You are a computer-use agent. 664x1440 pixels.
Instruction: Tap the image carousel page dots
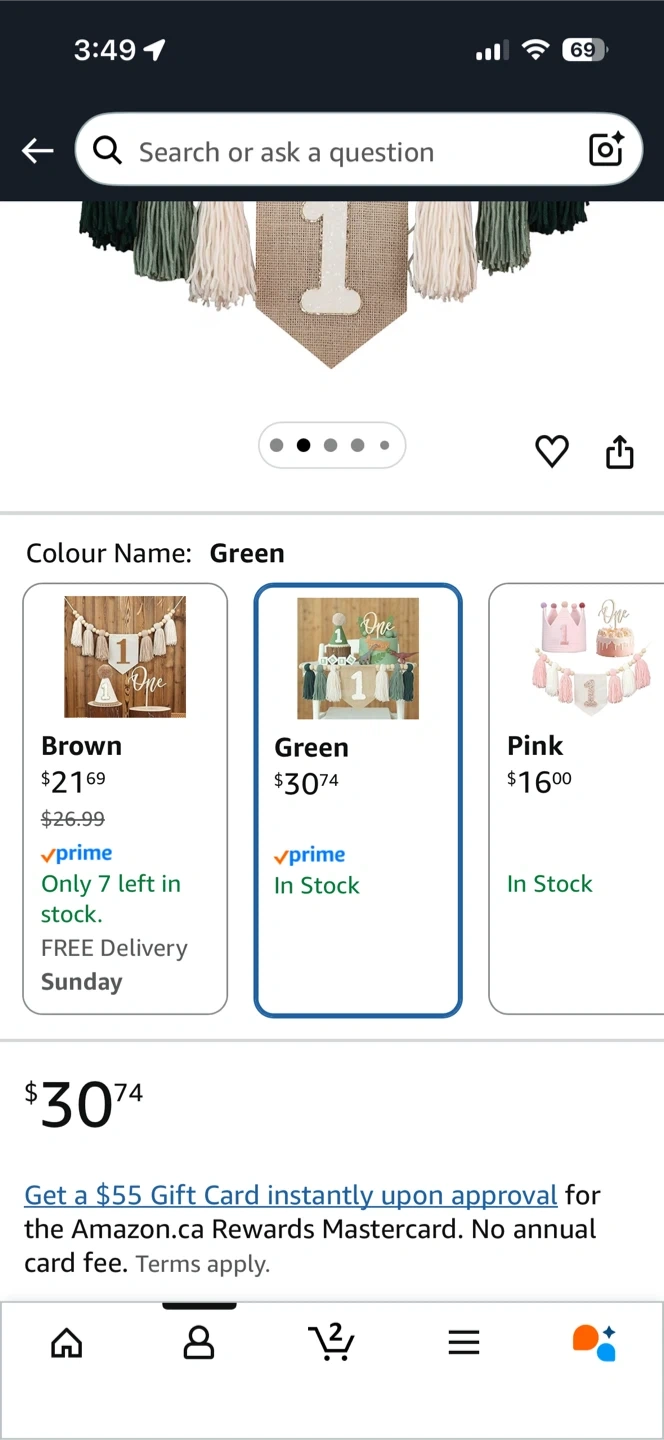pos(331,446)
